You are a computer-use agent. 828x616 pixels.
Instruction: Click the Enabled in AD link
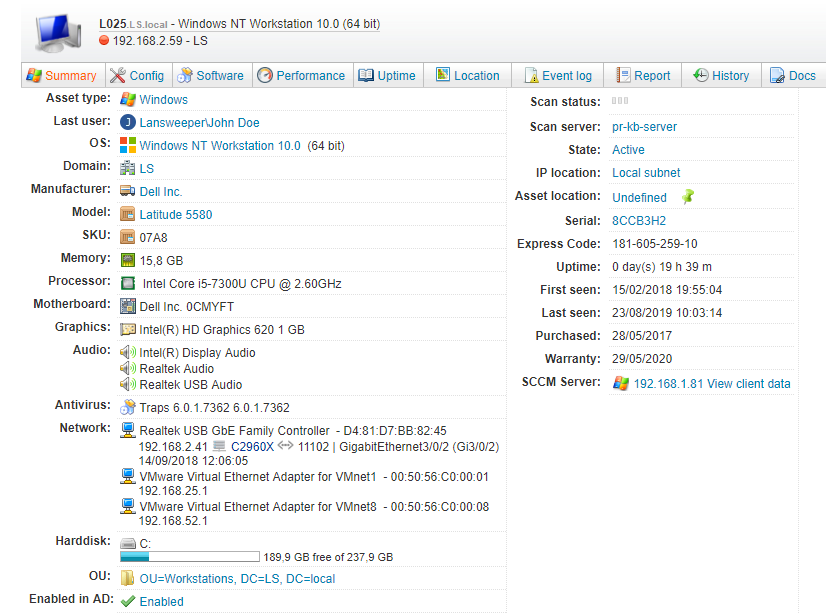point(162,602)
